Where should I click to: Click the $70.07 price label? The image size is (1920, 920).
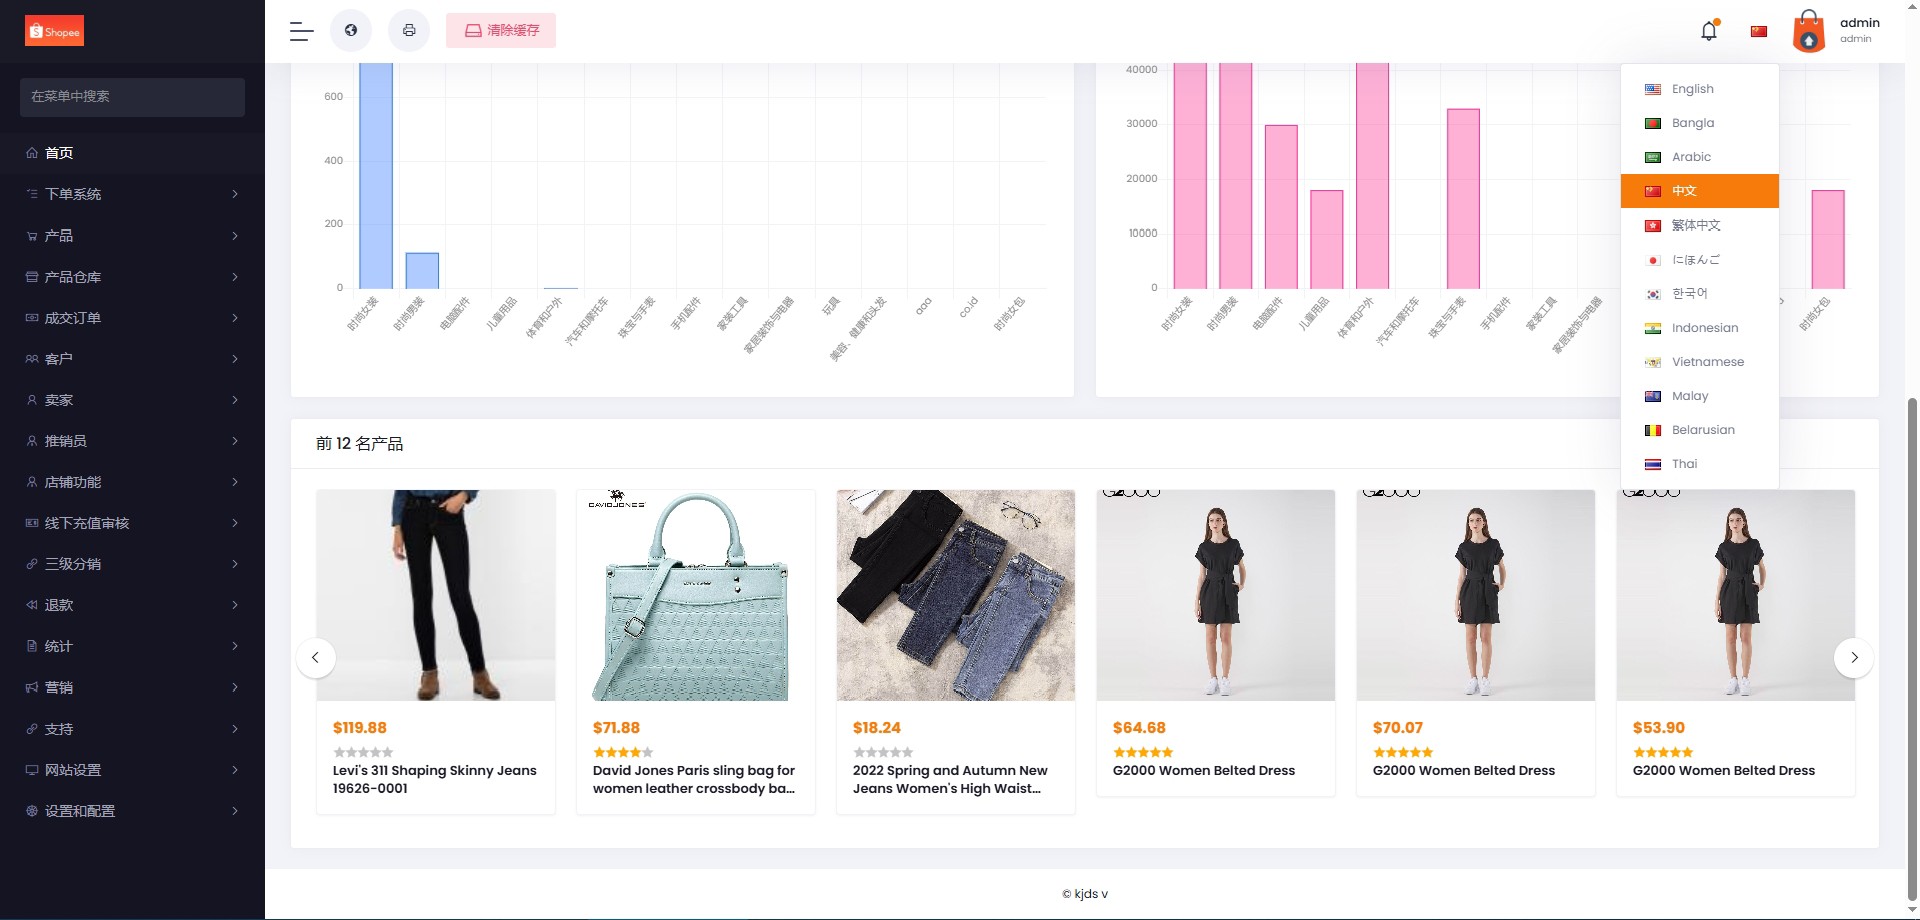pos(1398,728)
